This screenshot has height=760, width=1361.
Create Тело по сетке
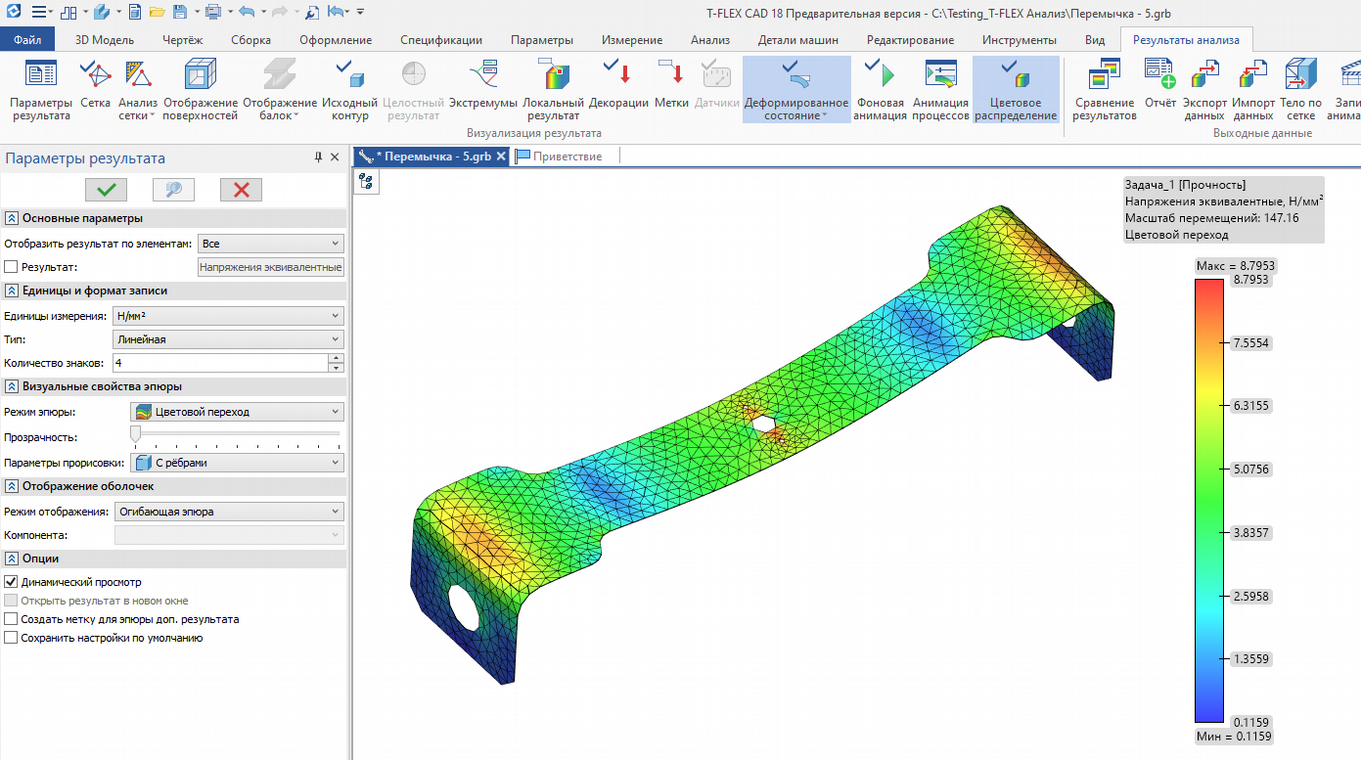pyautogui.click(x=1300, y=90)
